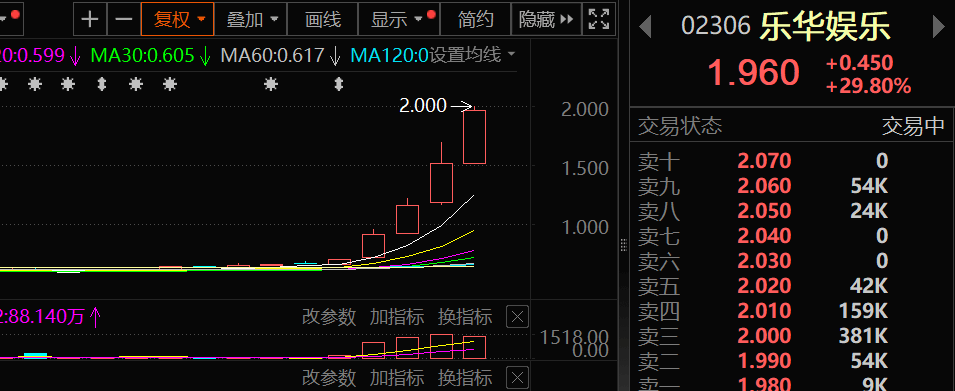
Task: Select the 画线 drawing tool
Action: 323,19
